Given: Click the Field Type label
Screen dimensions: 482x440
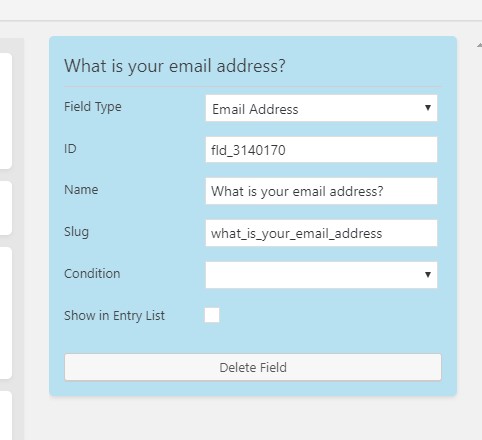Looking at the screenshot, I should tap(93, 107).
